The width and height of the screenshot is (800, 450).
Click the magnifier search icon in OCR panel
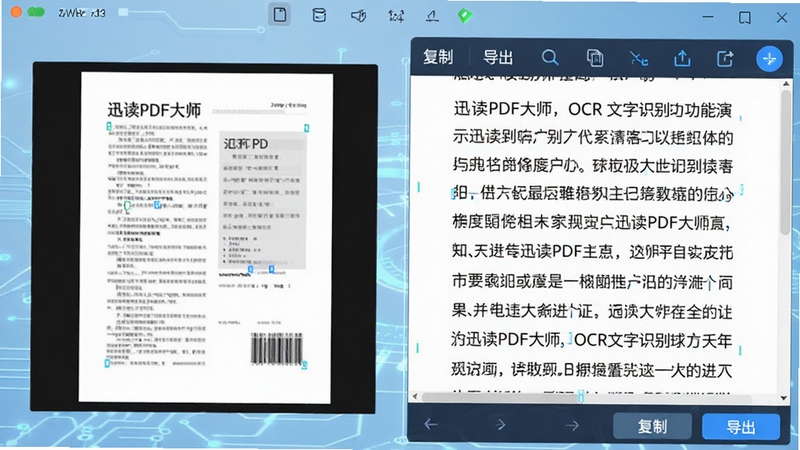tap(550, 58)
